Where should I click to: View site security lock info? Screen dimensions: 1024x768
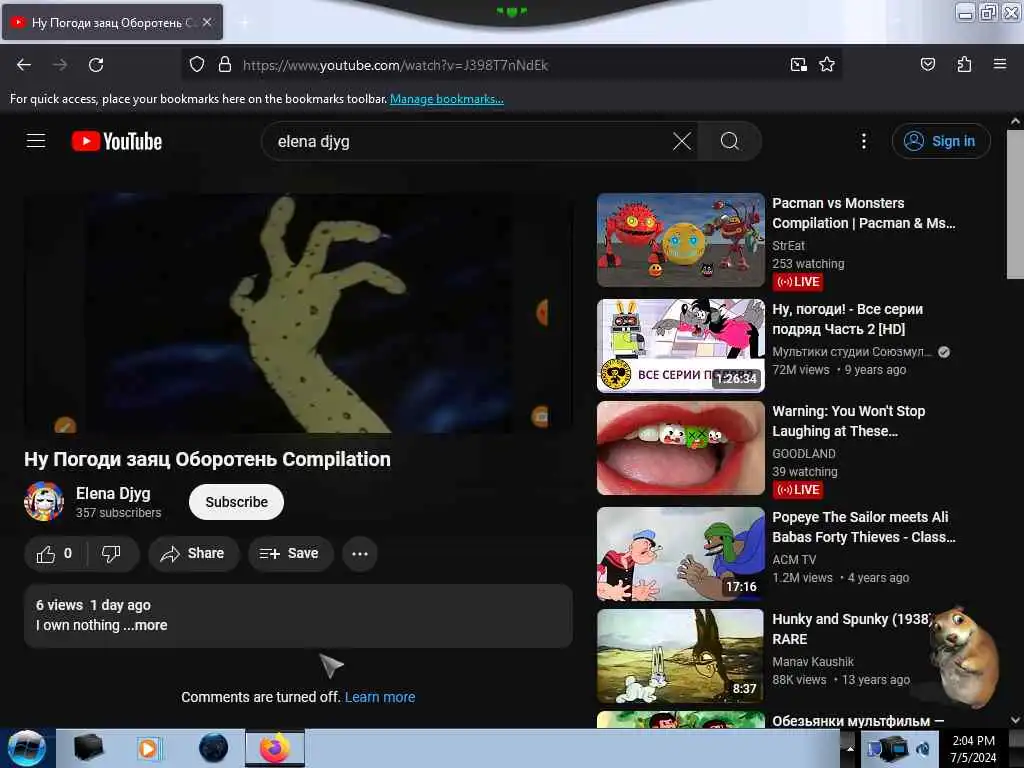(x=225, y=64)
